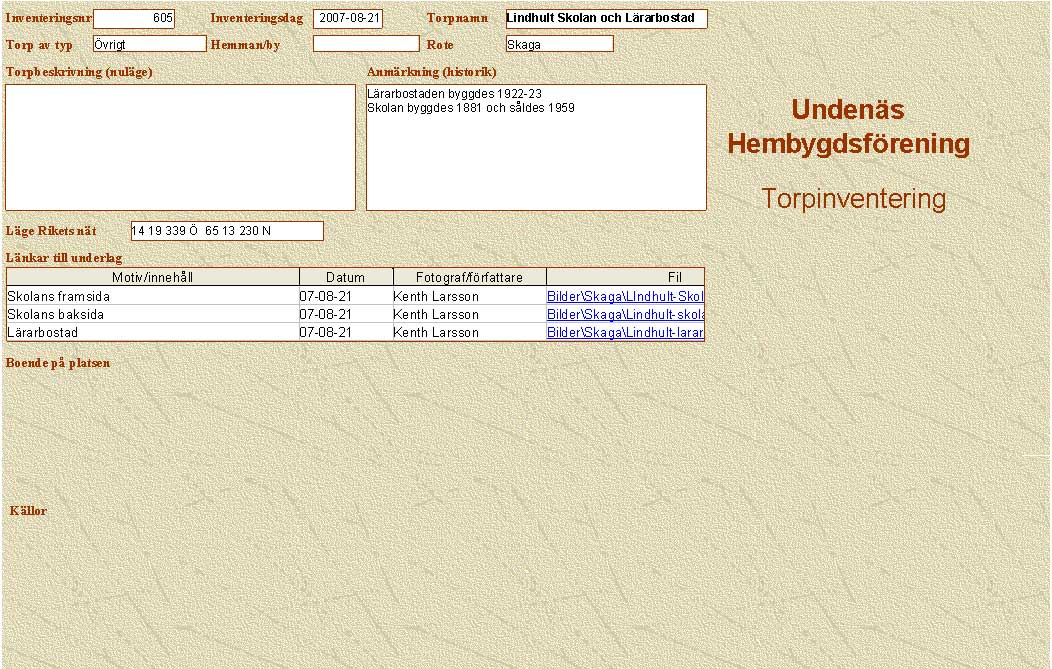The width and height of the screenshot is (1052, 669).
Task: Open the file link for Skolans baksida
Action: pyautogui.click(x=625, y=314)
